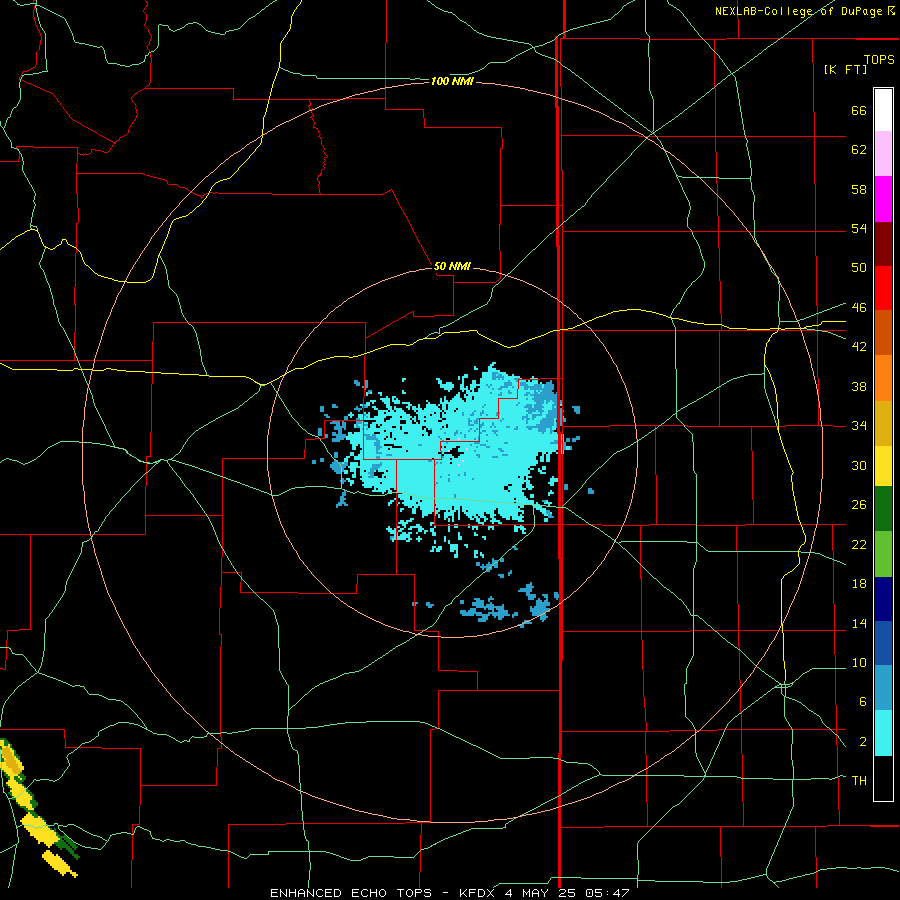Click the '46' legend value
The image size is (900, 900).
click(859, 308)
